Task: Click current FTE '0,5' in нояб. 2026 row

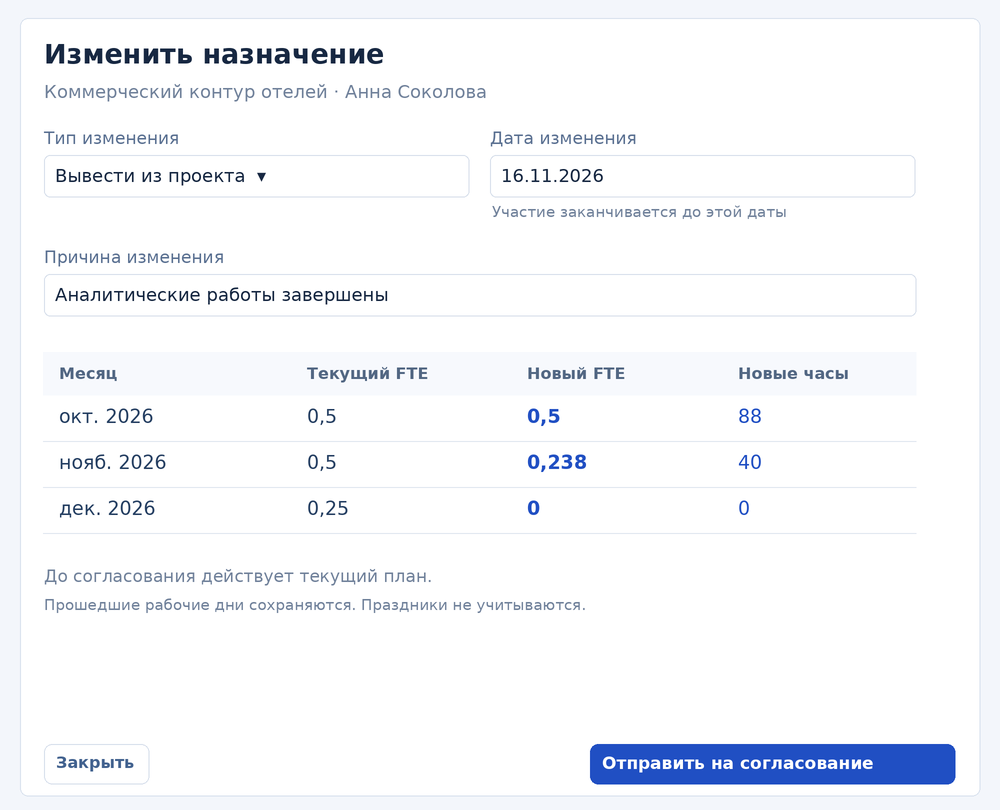Action: click(x=321, y=462)
